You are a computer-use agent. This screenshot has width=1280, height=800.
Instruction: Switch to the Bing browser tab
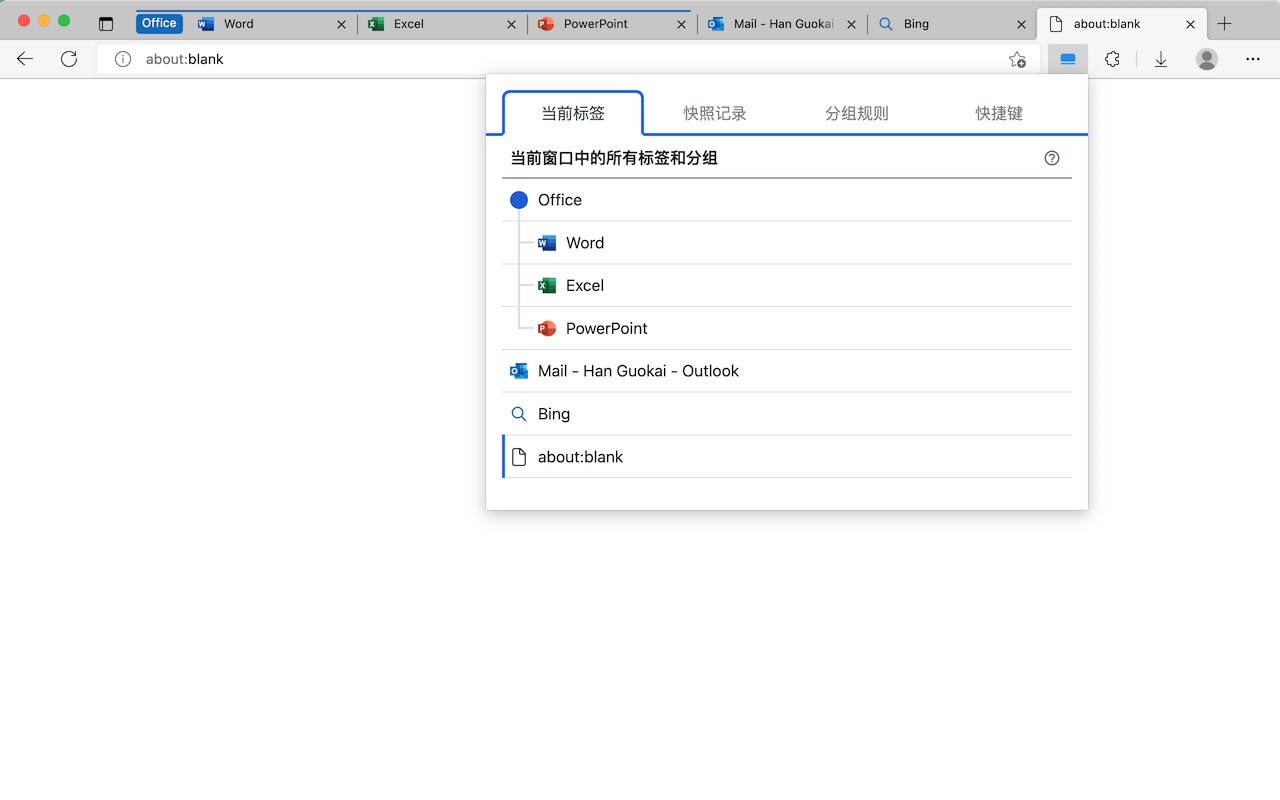click(x=952, y=24)
